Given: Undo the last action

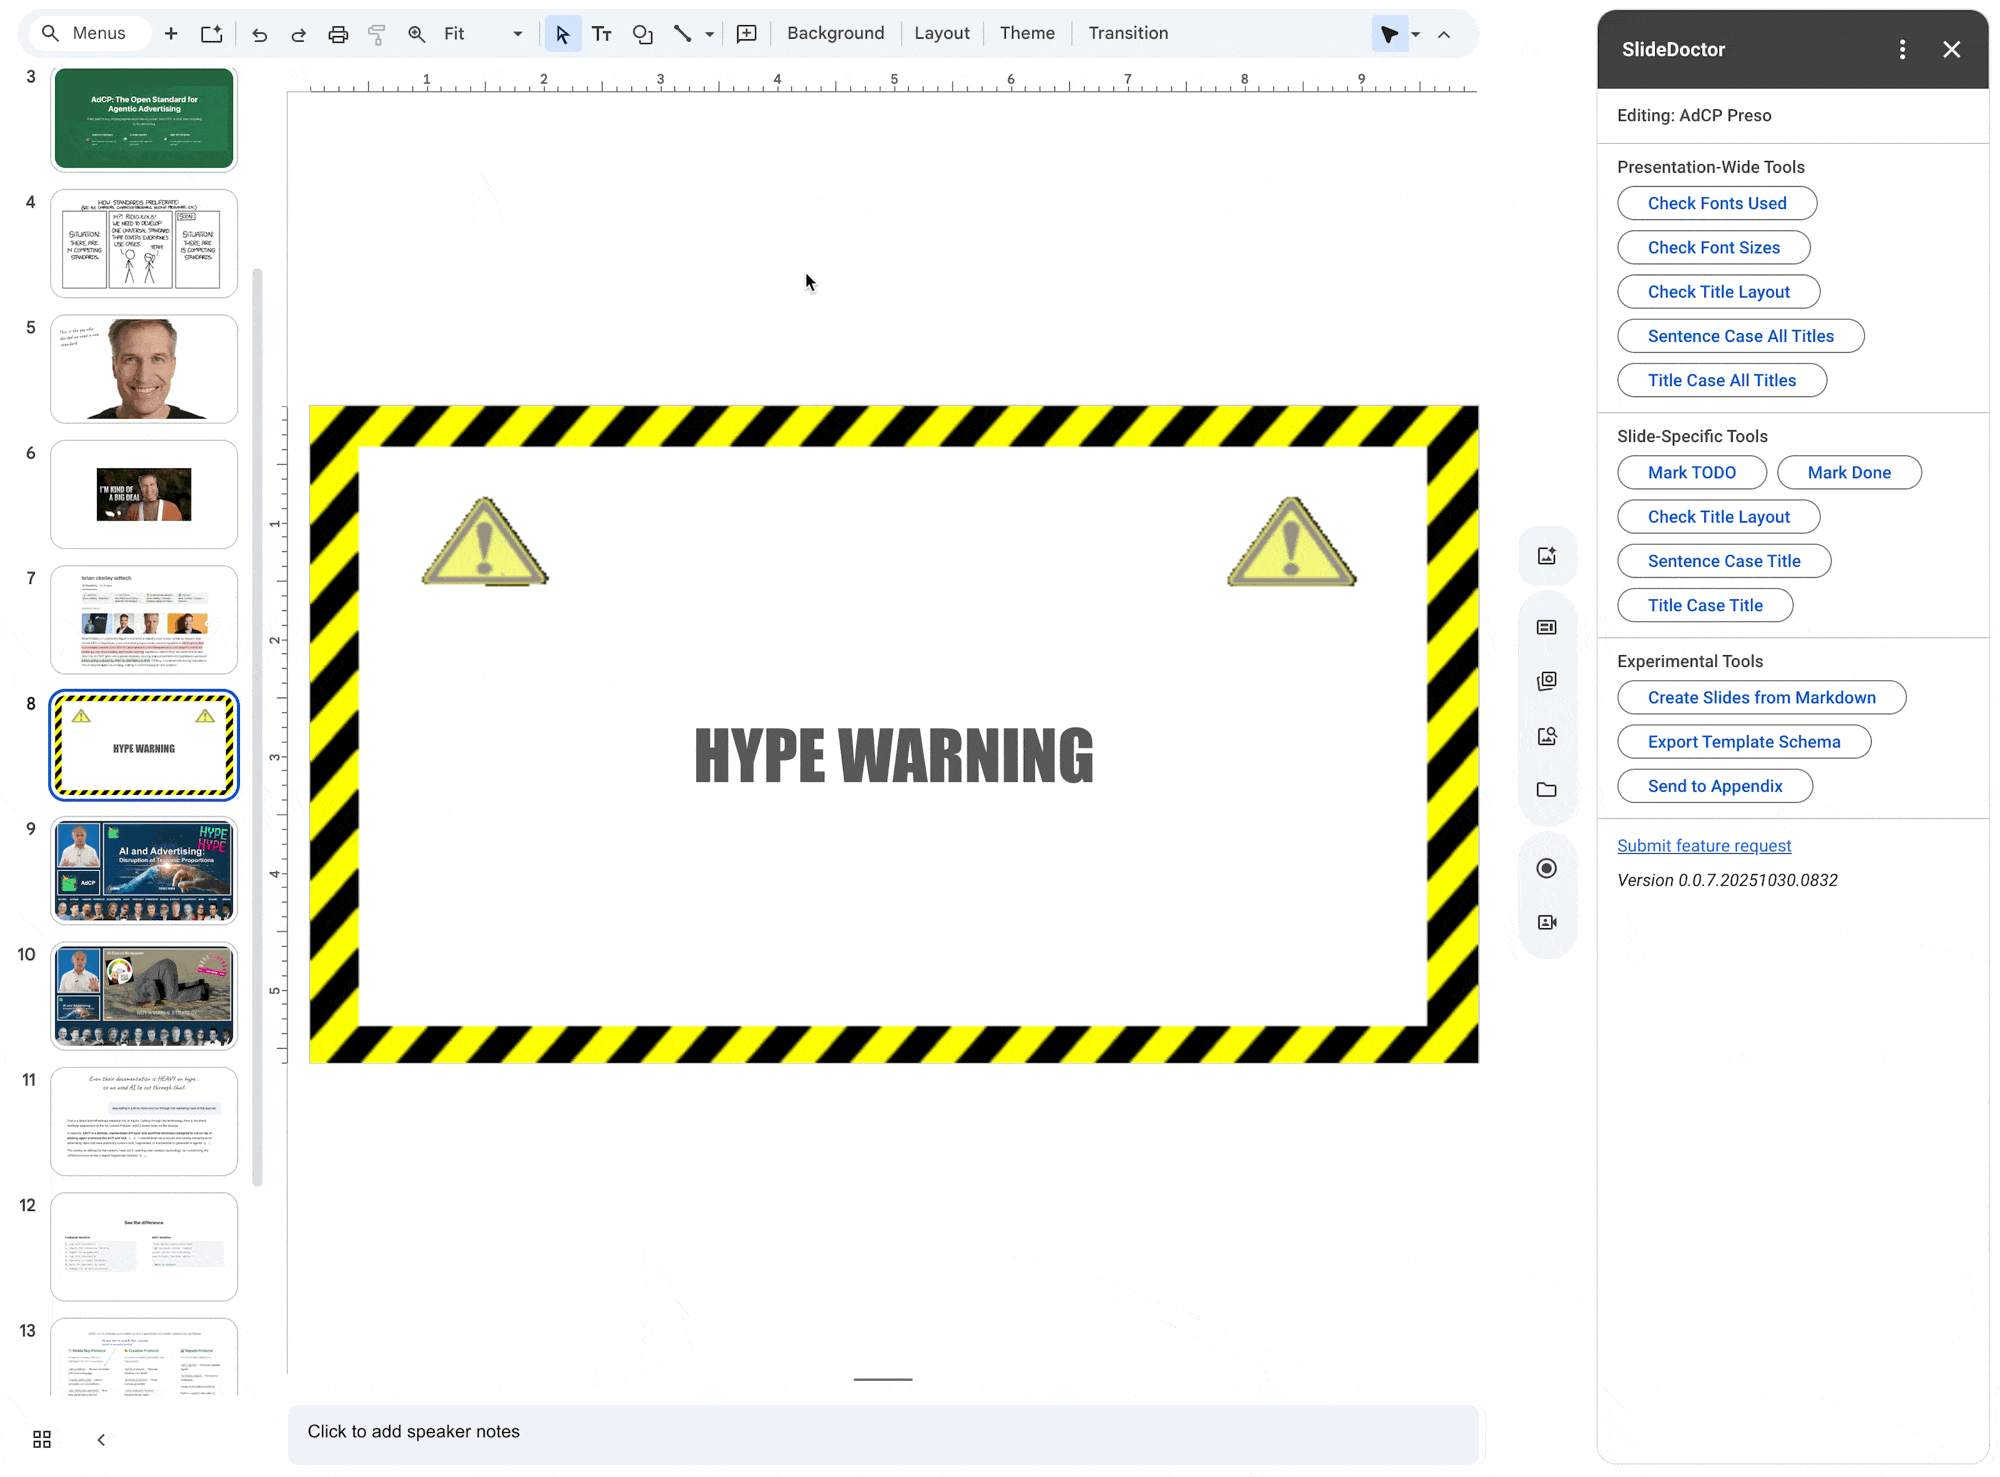Looking at the screenshot, I should coord(260,33).
